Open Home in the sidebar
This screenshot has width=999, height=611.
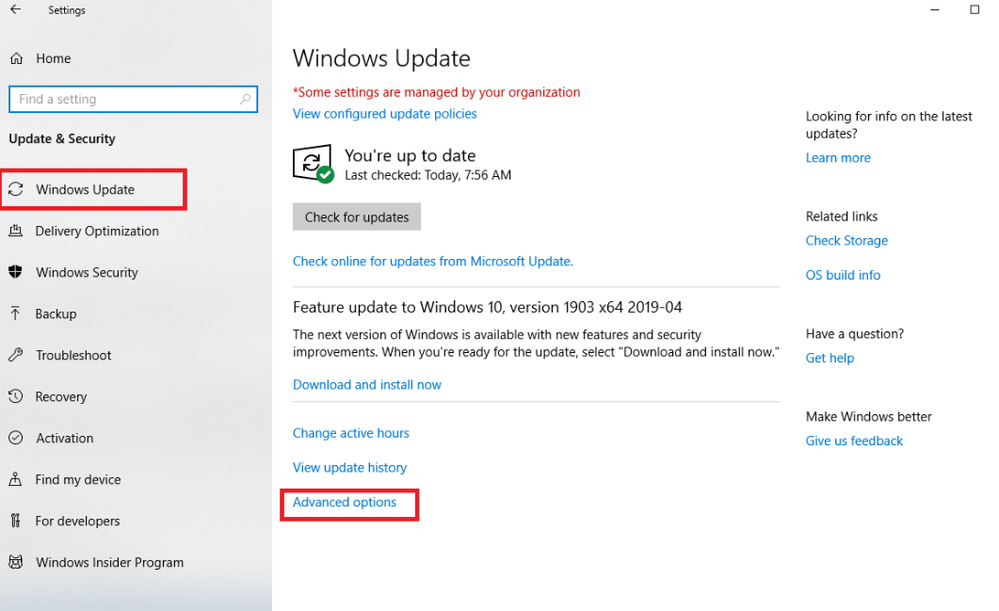pos(54,59)
